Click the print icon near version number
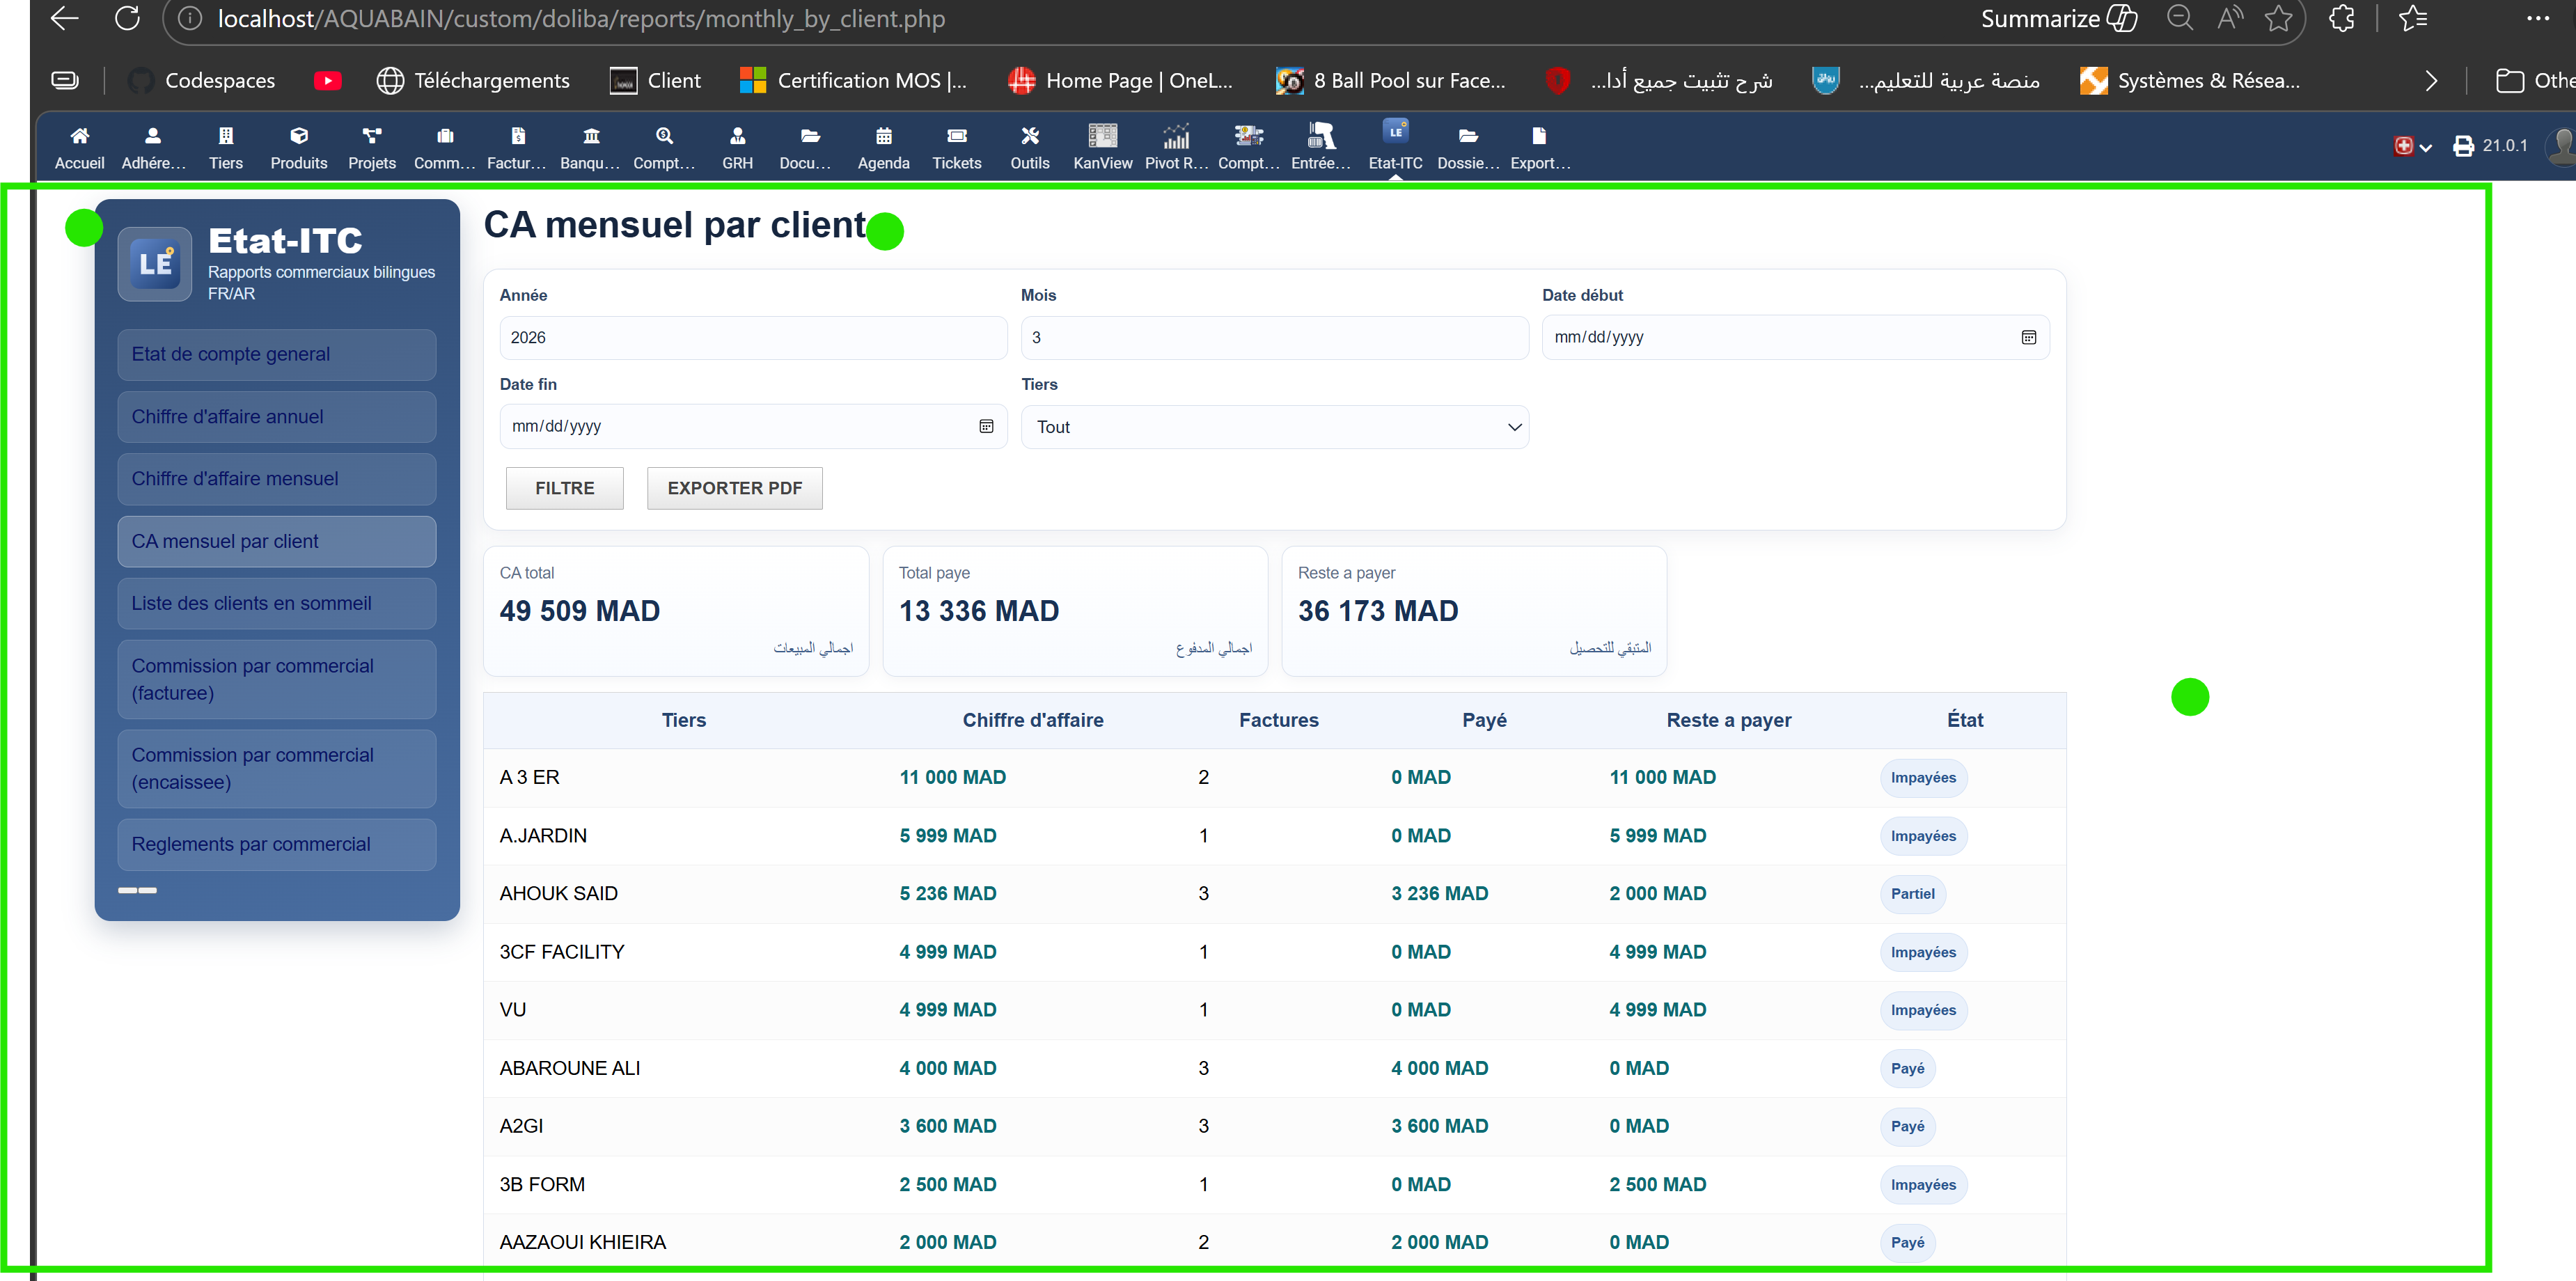The image size is (2576, 1281). [x=2463, y=146]
